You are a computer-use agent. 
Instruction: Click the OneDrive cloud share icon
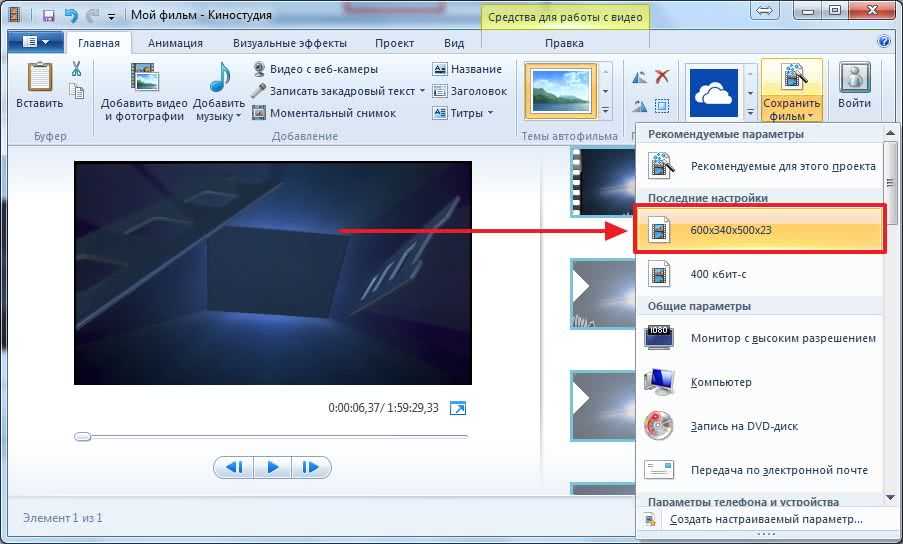714,93
